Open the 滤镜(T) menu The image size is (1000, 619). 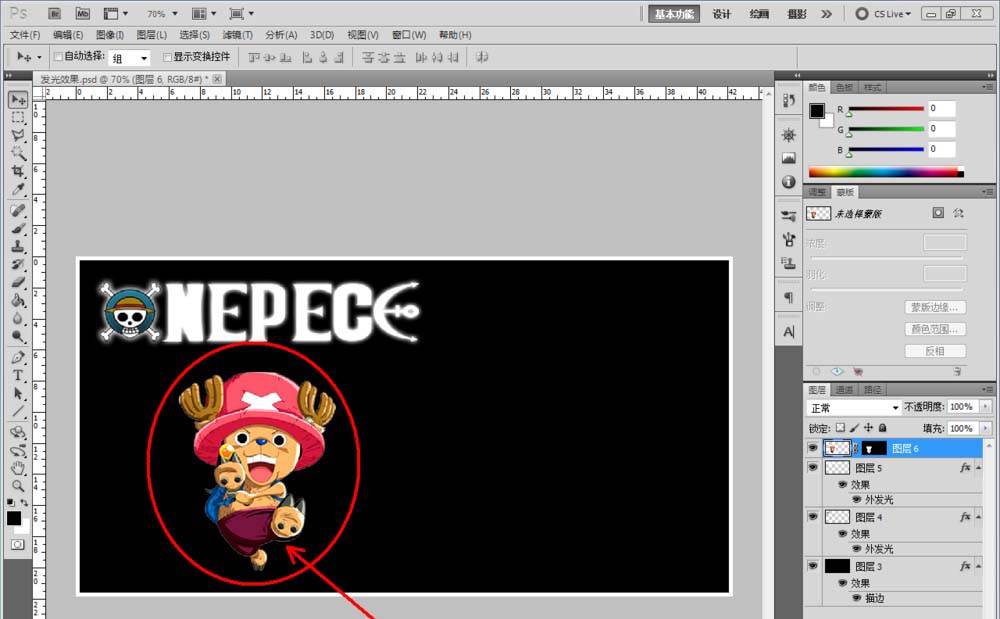[237, 35]
